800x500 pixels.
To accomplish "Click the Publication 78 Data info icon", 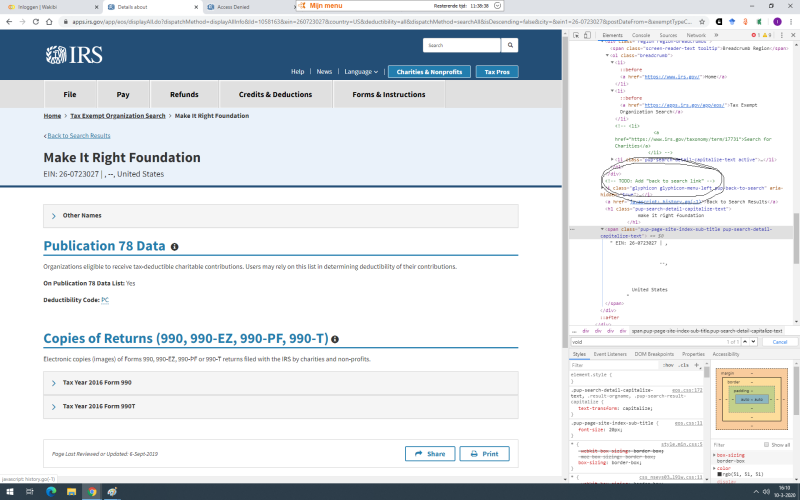I will 174,246.
